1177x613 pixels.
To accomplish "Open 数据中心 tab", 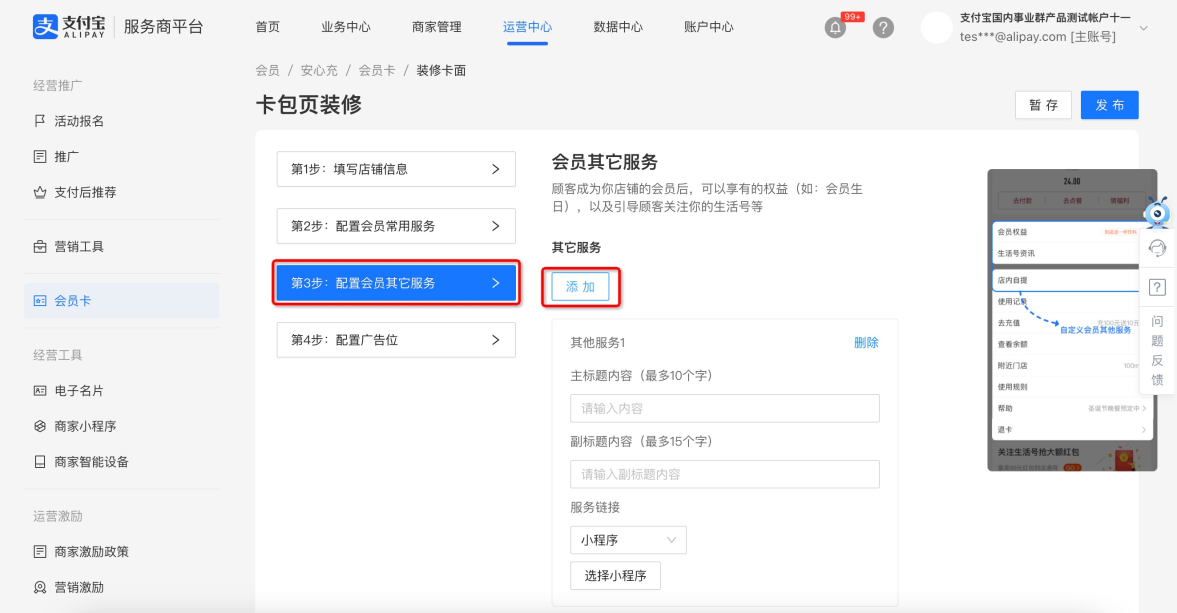I will 618,27.
